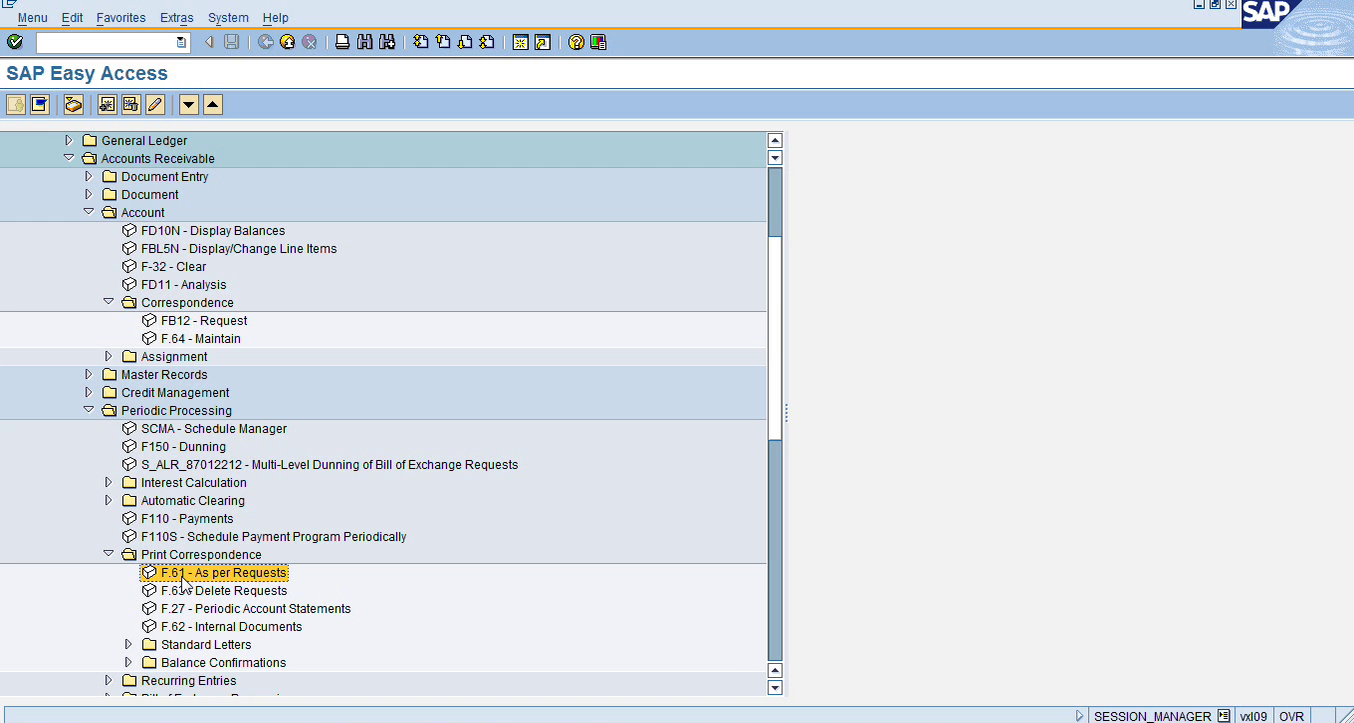Select FB12 - Request transaction
The image size is (1354, 723).
[x=204, y=320]
